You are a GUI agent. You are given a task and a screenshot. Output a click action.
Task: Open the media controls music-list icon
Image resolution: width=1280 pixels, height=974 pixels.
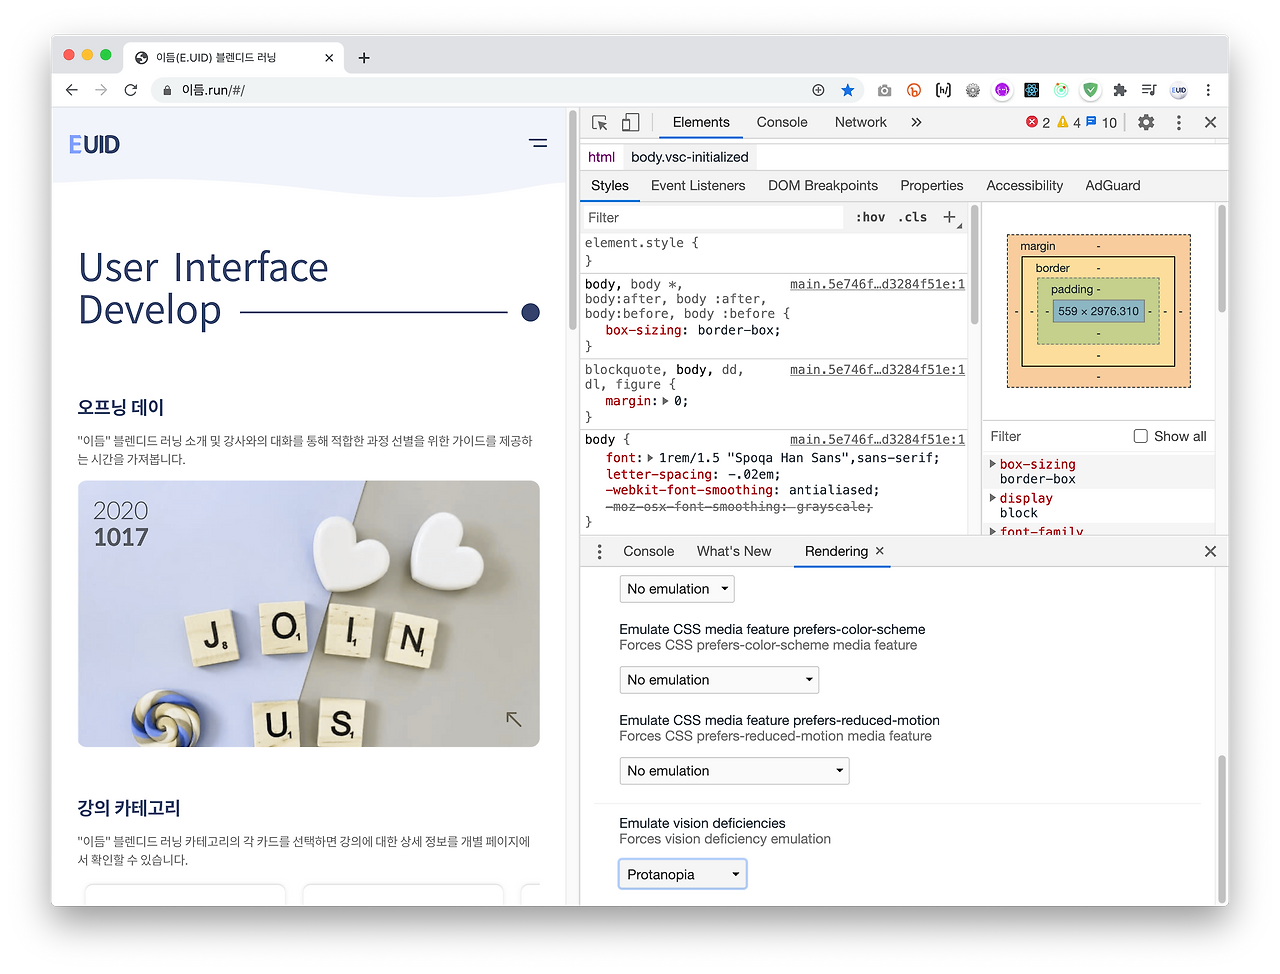click(1149, 90)
